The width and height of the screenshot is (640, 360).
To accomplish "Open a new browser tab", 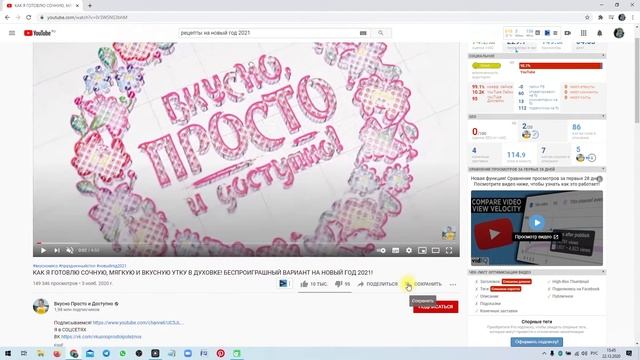I will 90,5.
